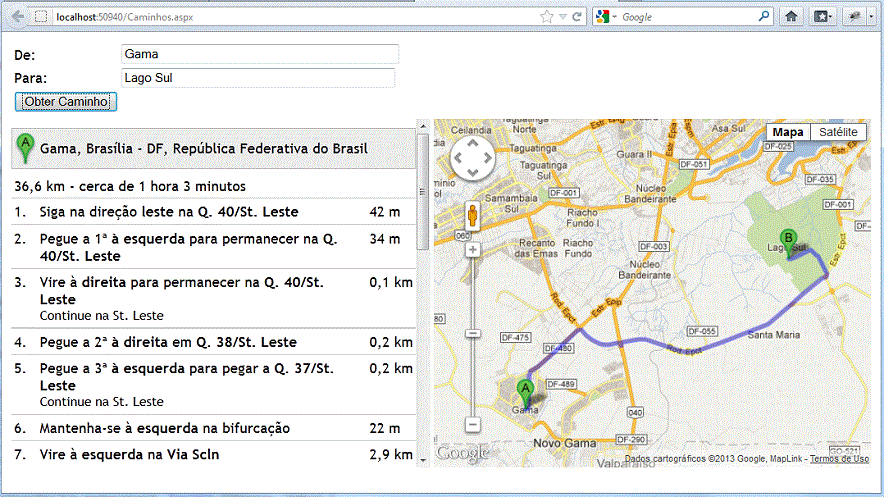Click the zoom out minus button at slider bottom
The height and width of the screenshot is (497, 884).
(473, 424)
